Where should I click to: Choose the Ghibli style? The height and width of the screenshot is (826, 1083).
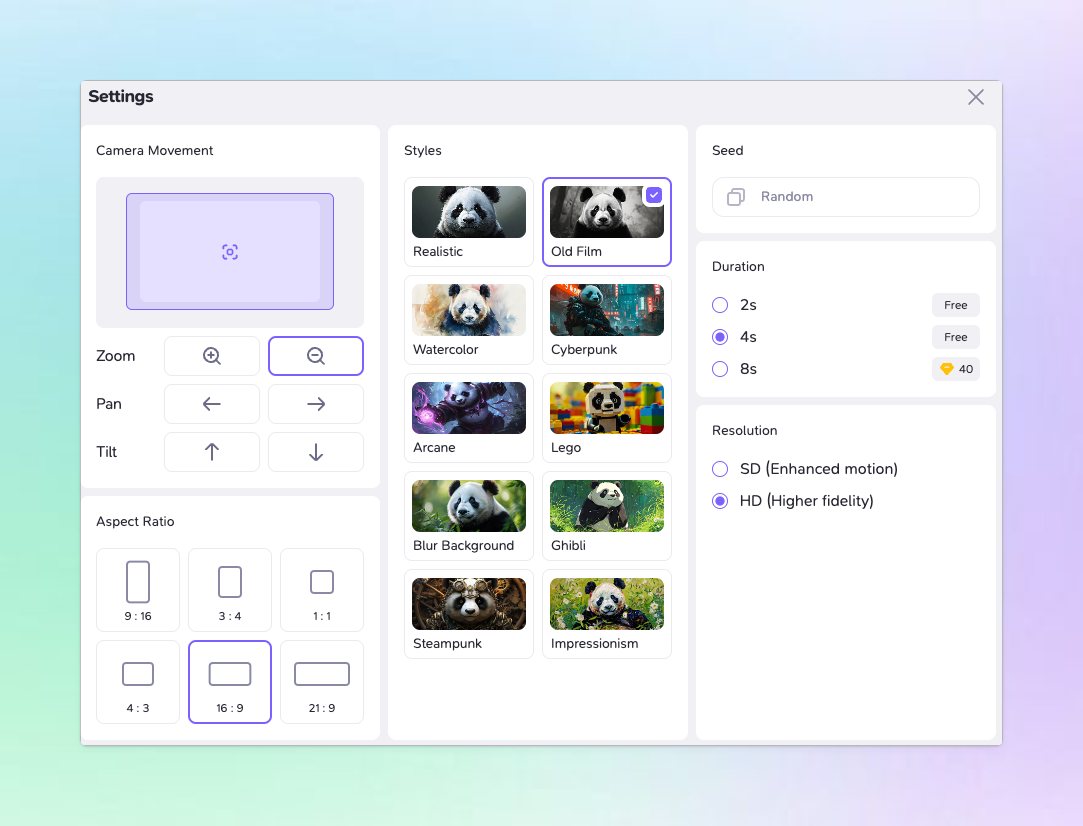click(x=606, y=516)
